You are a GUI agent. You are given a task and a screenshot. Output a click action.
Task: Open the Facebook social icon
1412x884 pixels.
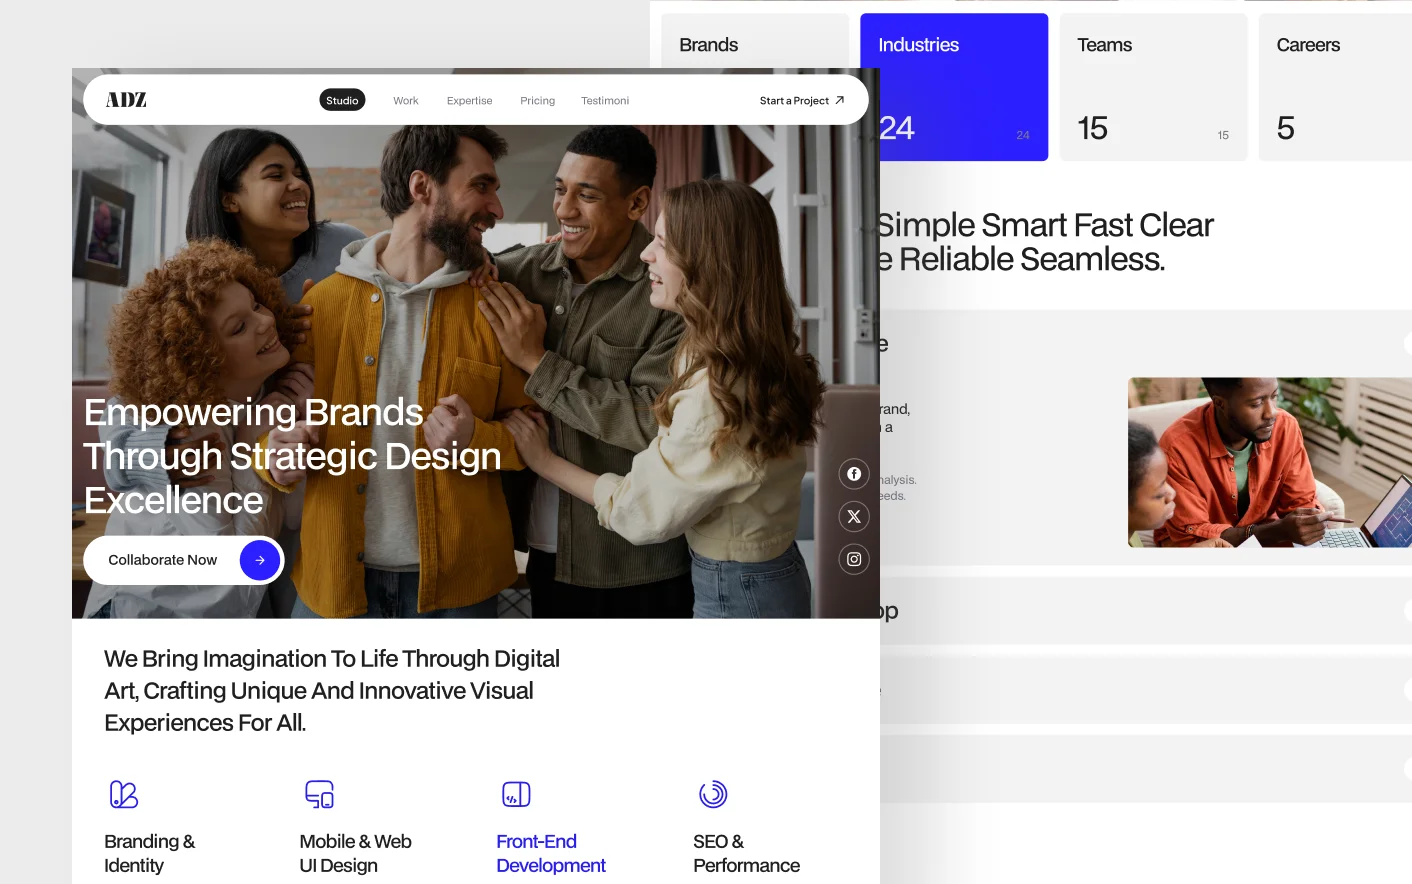(x=854, y=474)
